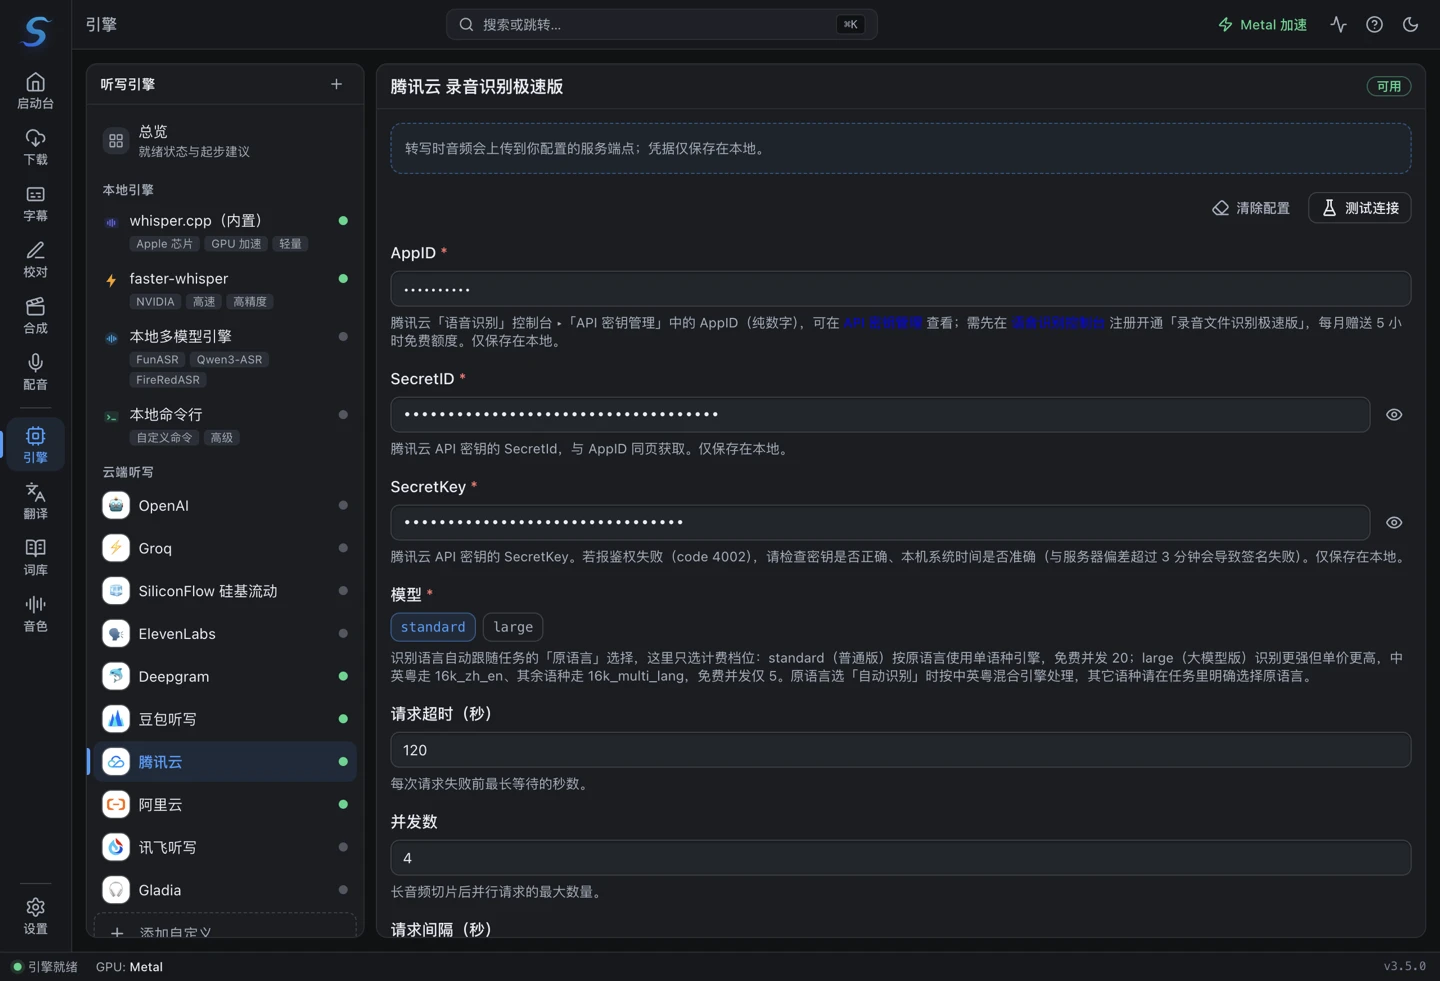Image resolution: width=1440 pixels, height=981 pixels.
Task: Open the 合成 compose section
Action: pos(35,315)
